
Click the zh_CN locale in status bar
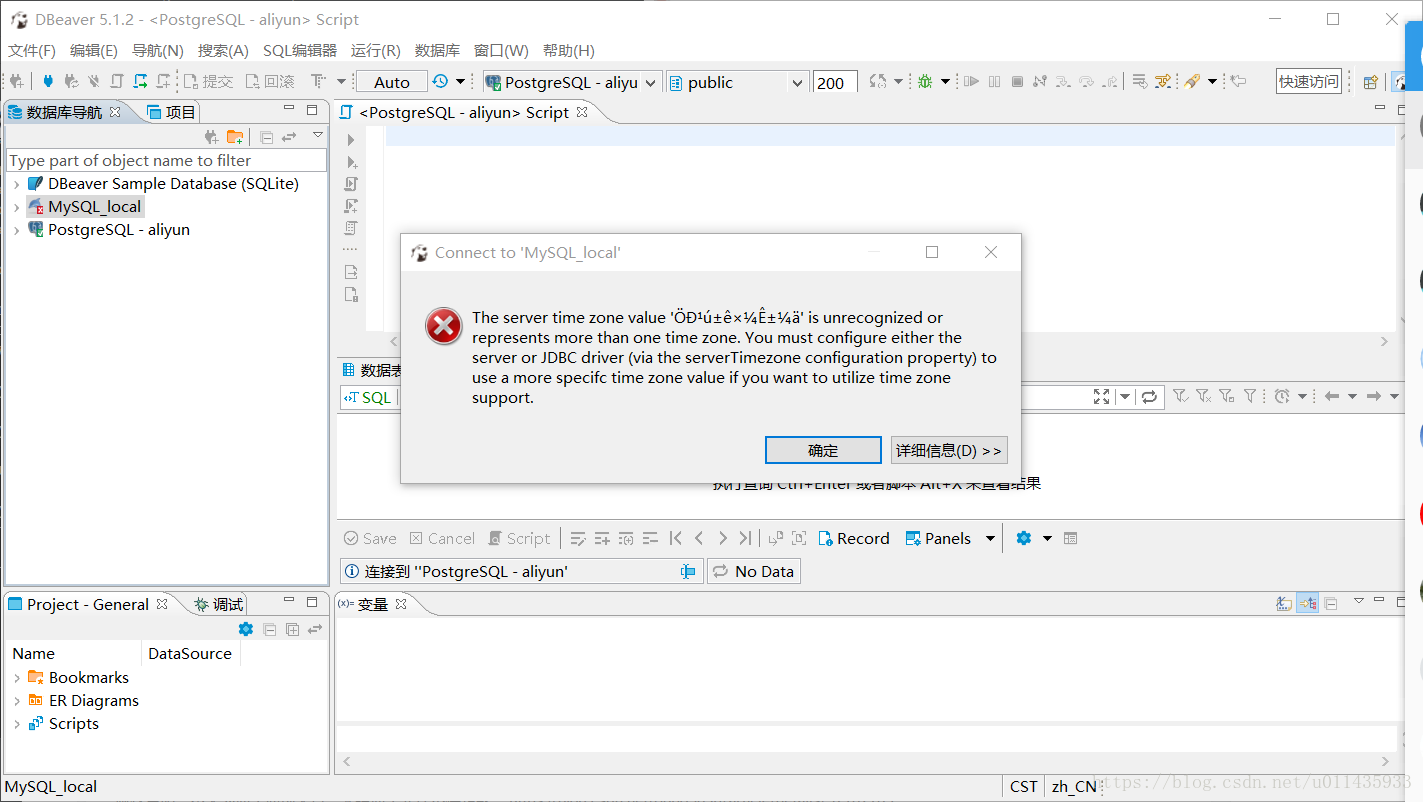tap(1074, 787)
